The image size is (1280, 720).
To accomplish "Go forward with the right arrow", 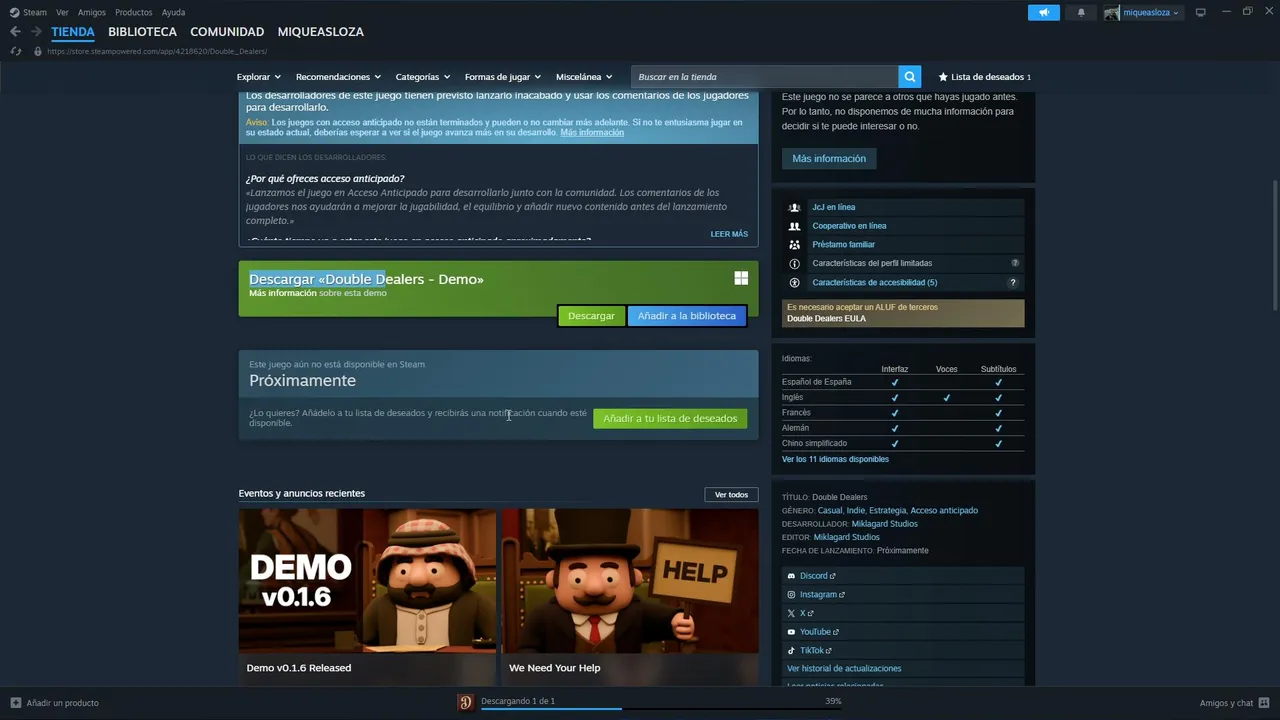I will [x=36, y=32].
